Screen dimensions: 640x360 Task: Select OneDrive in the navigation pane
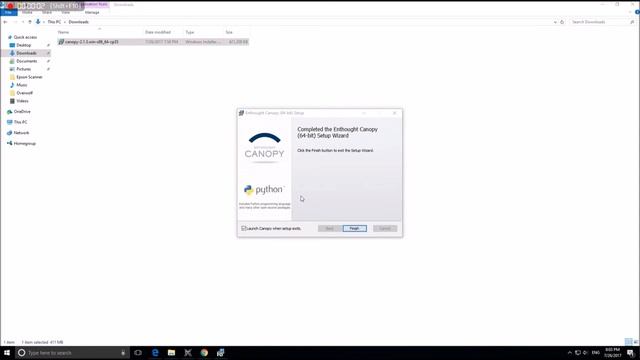pyautogui.click(x=22, y=111)
